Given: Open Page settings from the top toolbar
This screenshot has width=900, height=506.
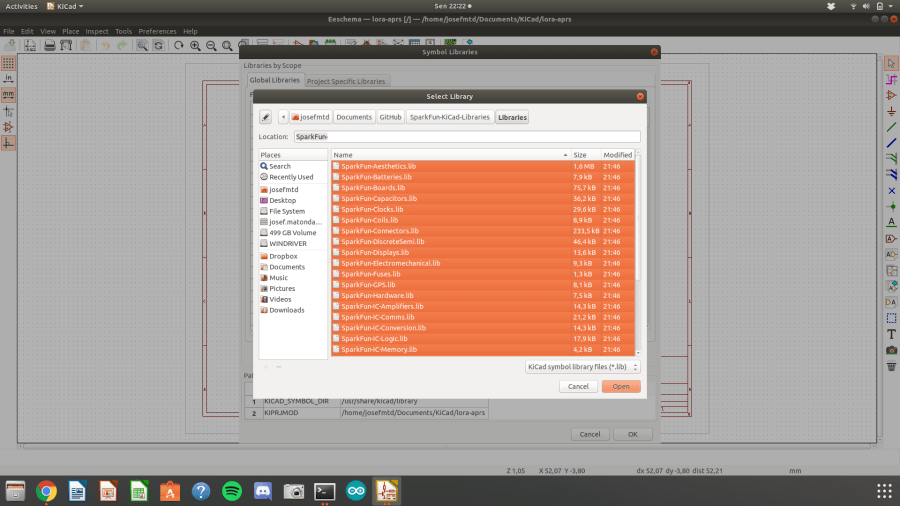Looking at the screenshot, I should point(30,45).
